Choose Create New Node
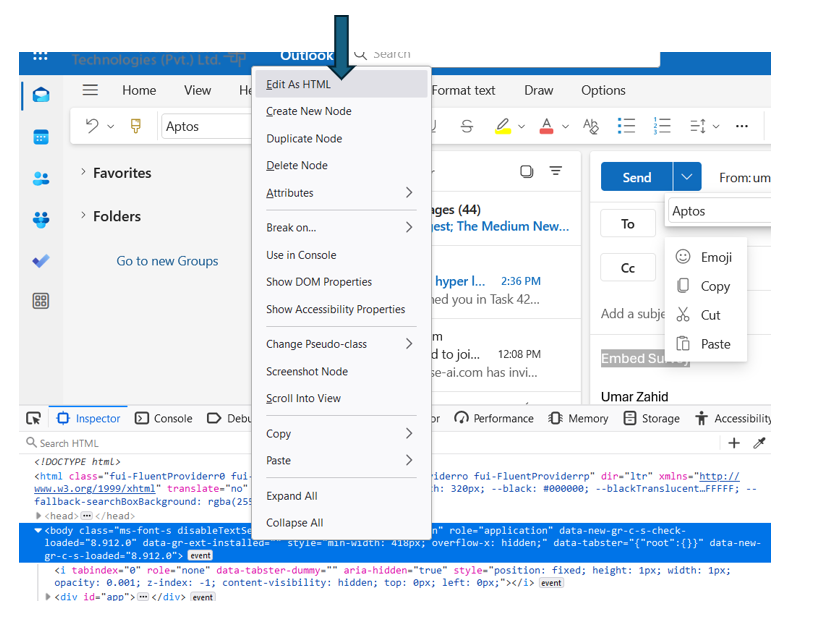835x620 pixels. (x=341, y=111)
